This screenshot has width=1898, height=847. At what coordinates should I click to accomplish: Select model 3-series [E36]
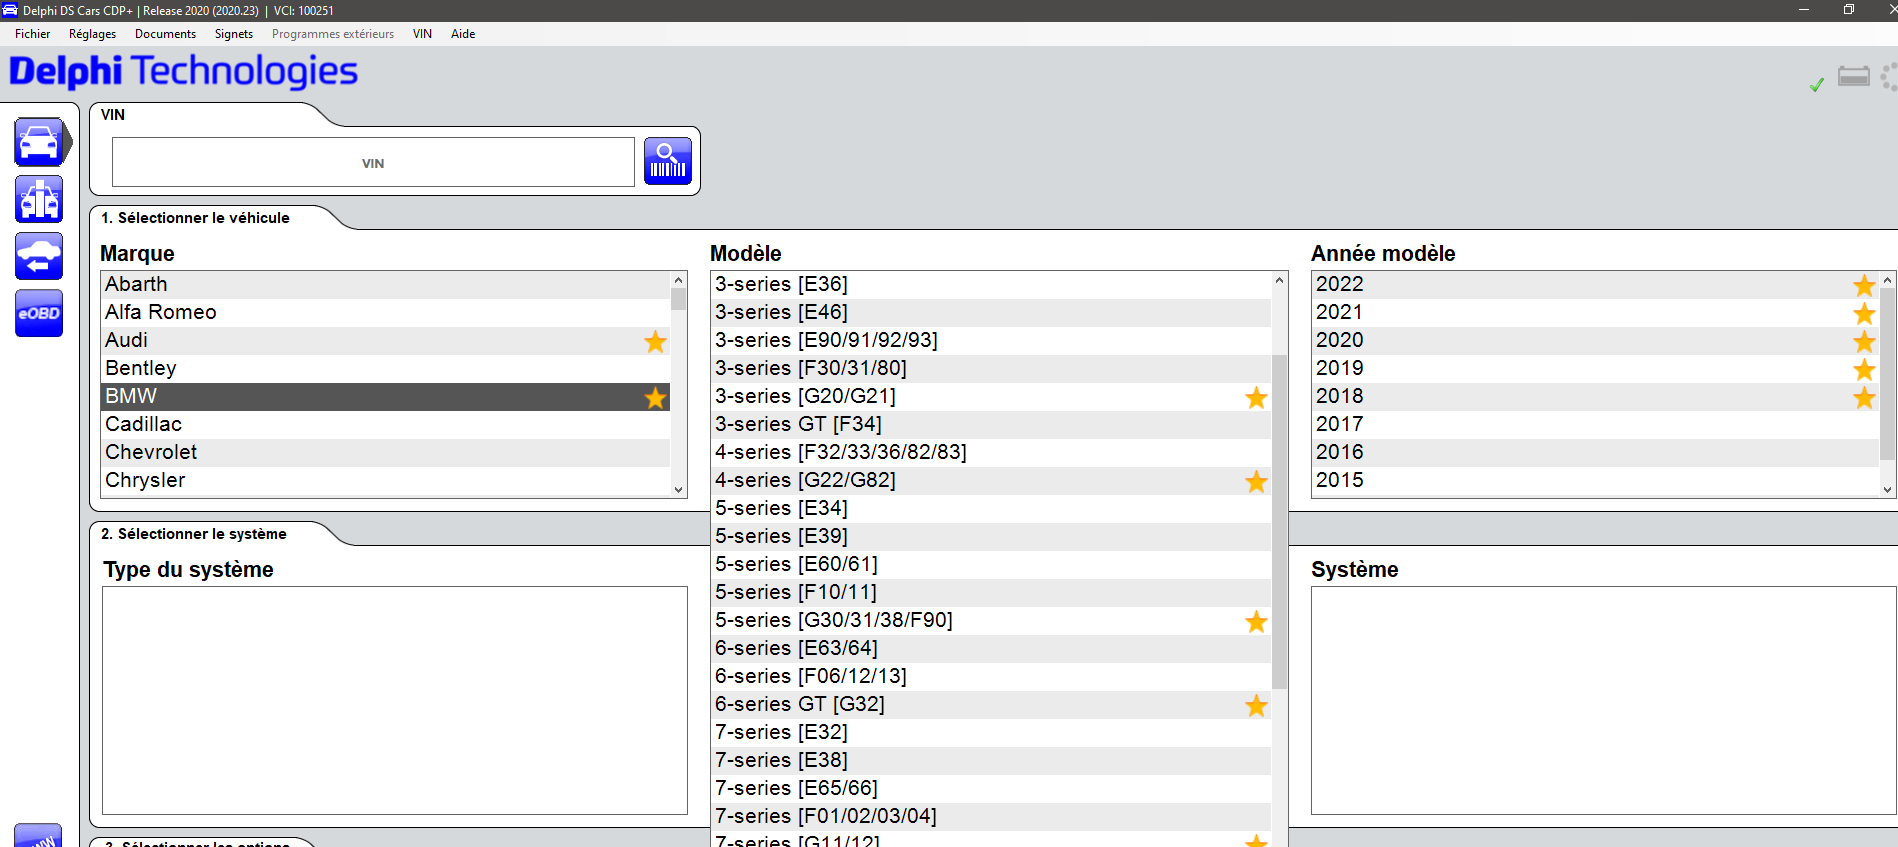[x=991, y=284]
